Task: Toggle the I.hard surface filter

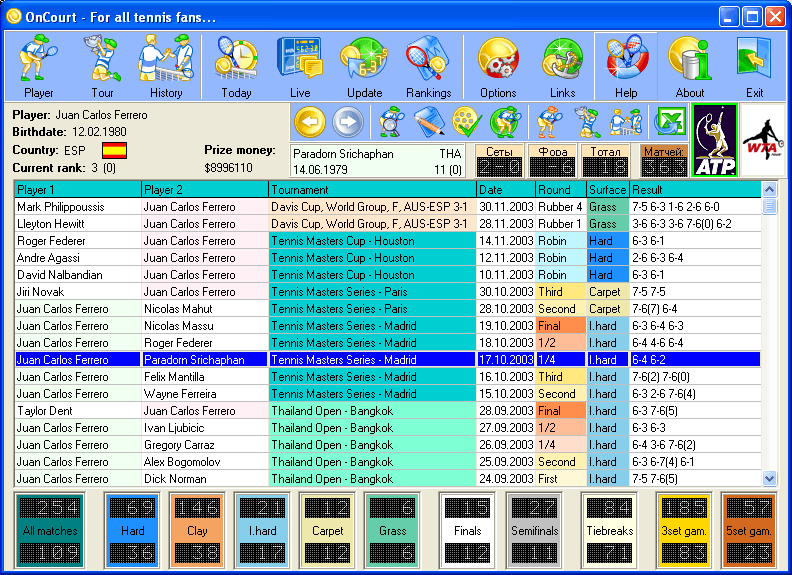Action: coord(262,531)
